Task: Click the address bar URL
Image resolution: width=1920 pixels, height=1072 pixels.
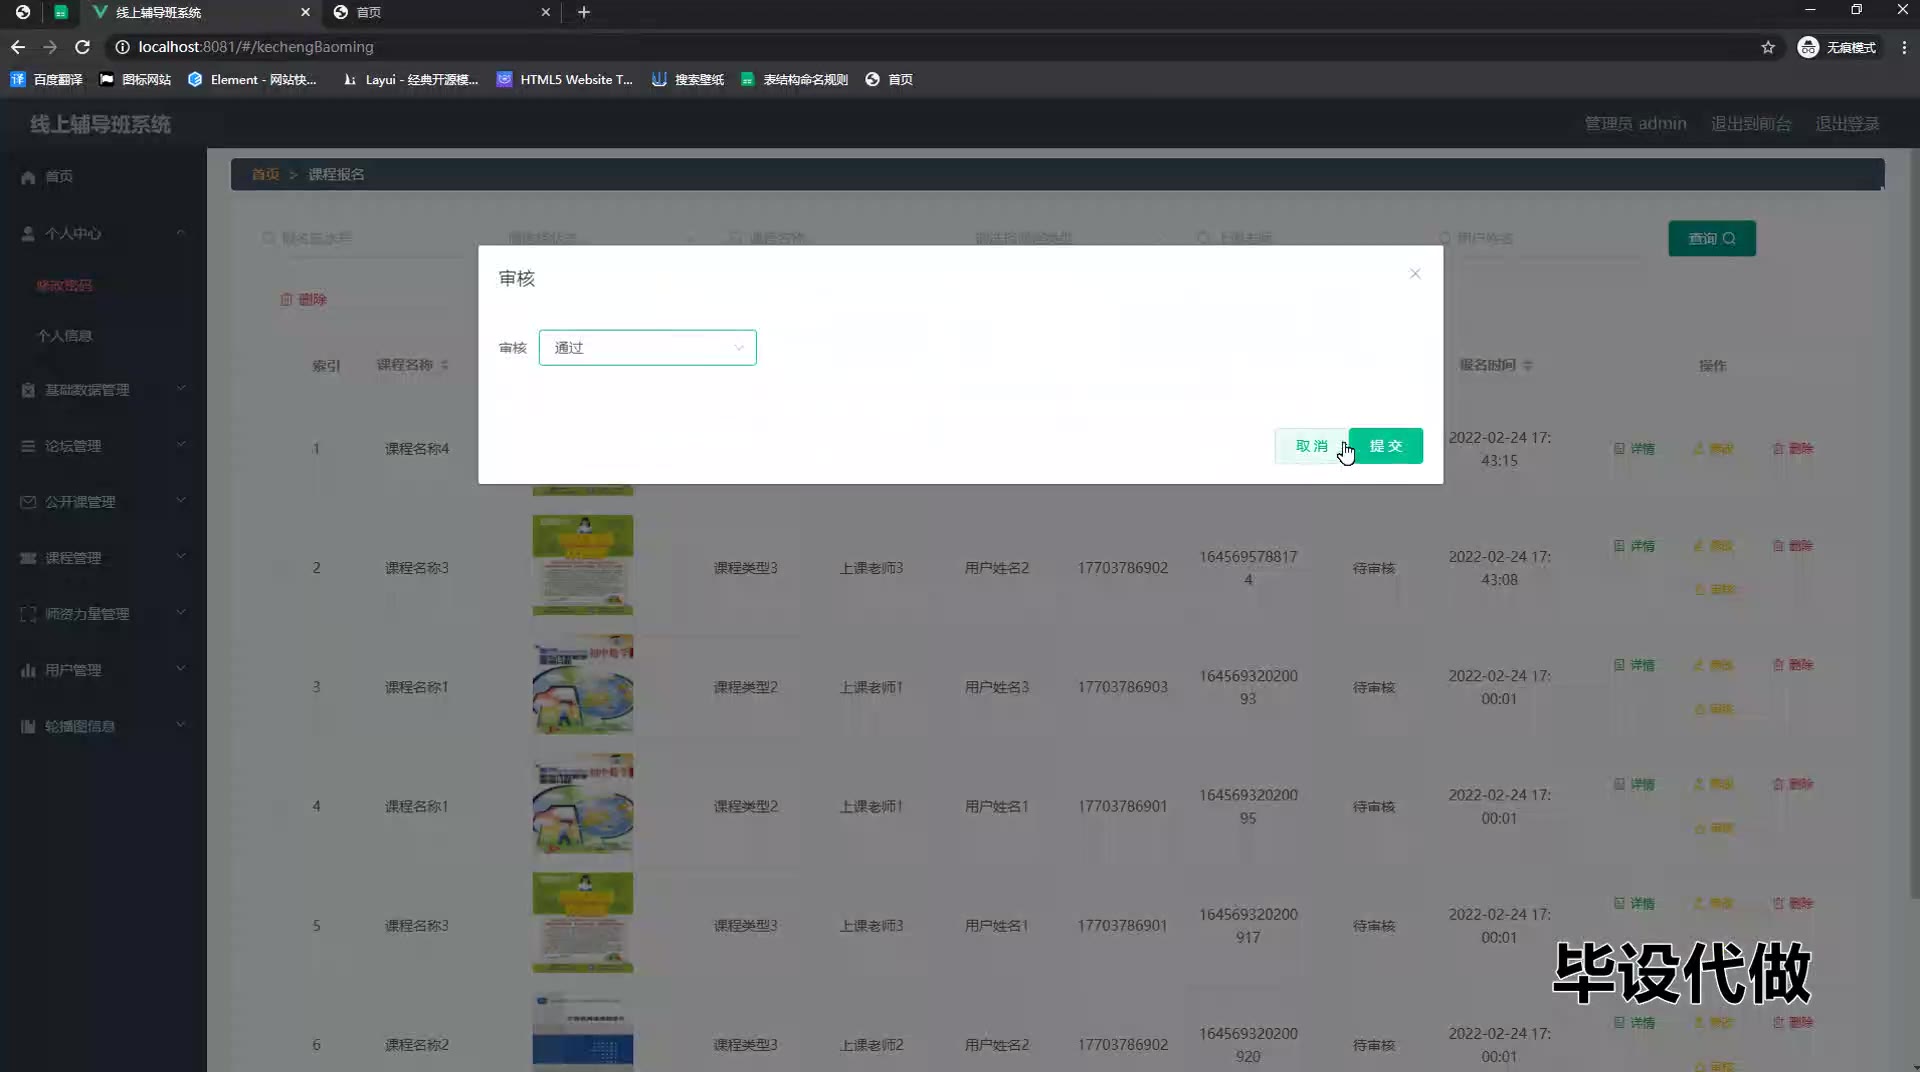Action: point(256,47)
